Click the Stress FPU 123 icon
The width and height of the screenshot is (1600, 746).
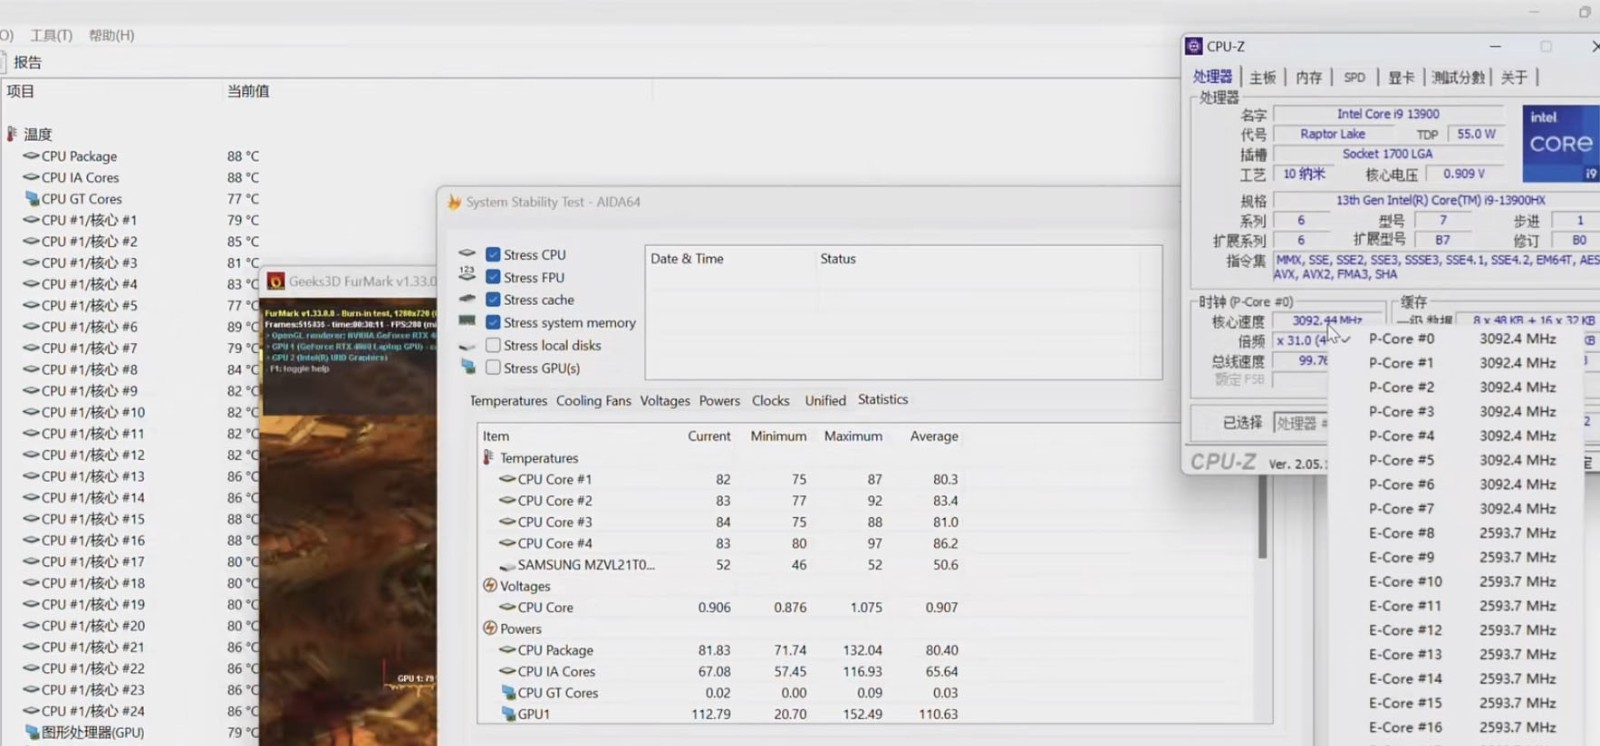(467, 274)
